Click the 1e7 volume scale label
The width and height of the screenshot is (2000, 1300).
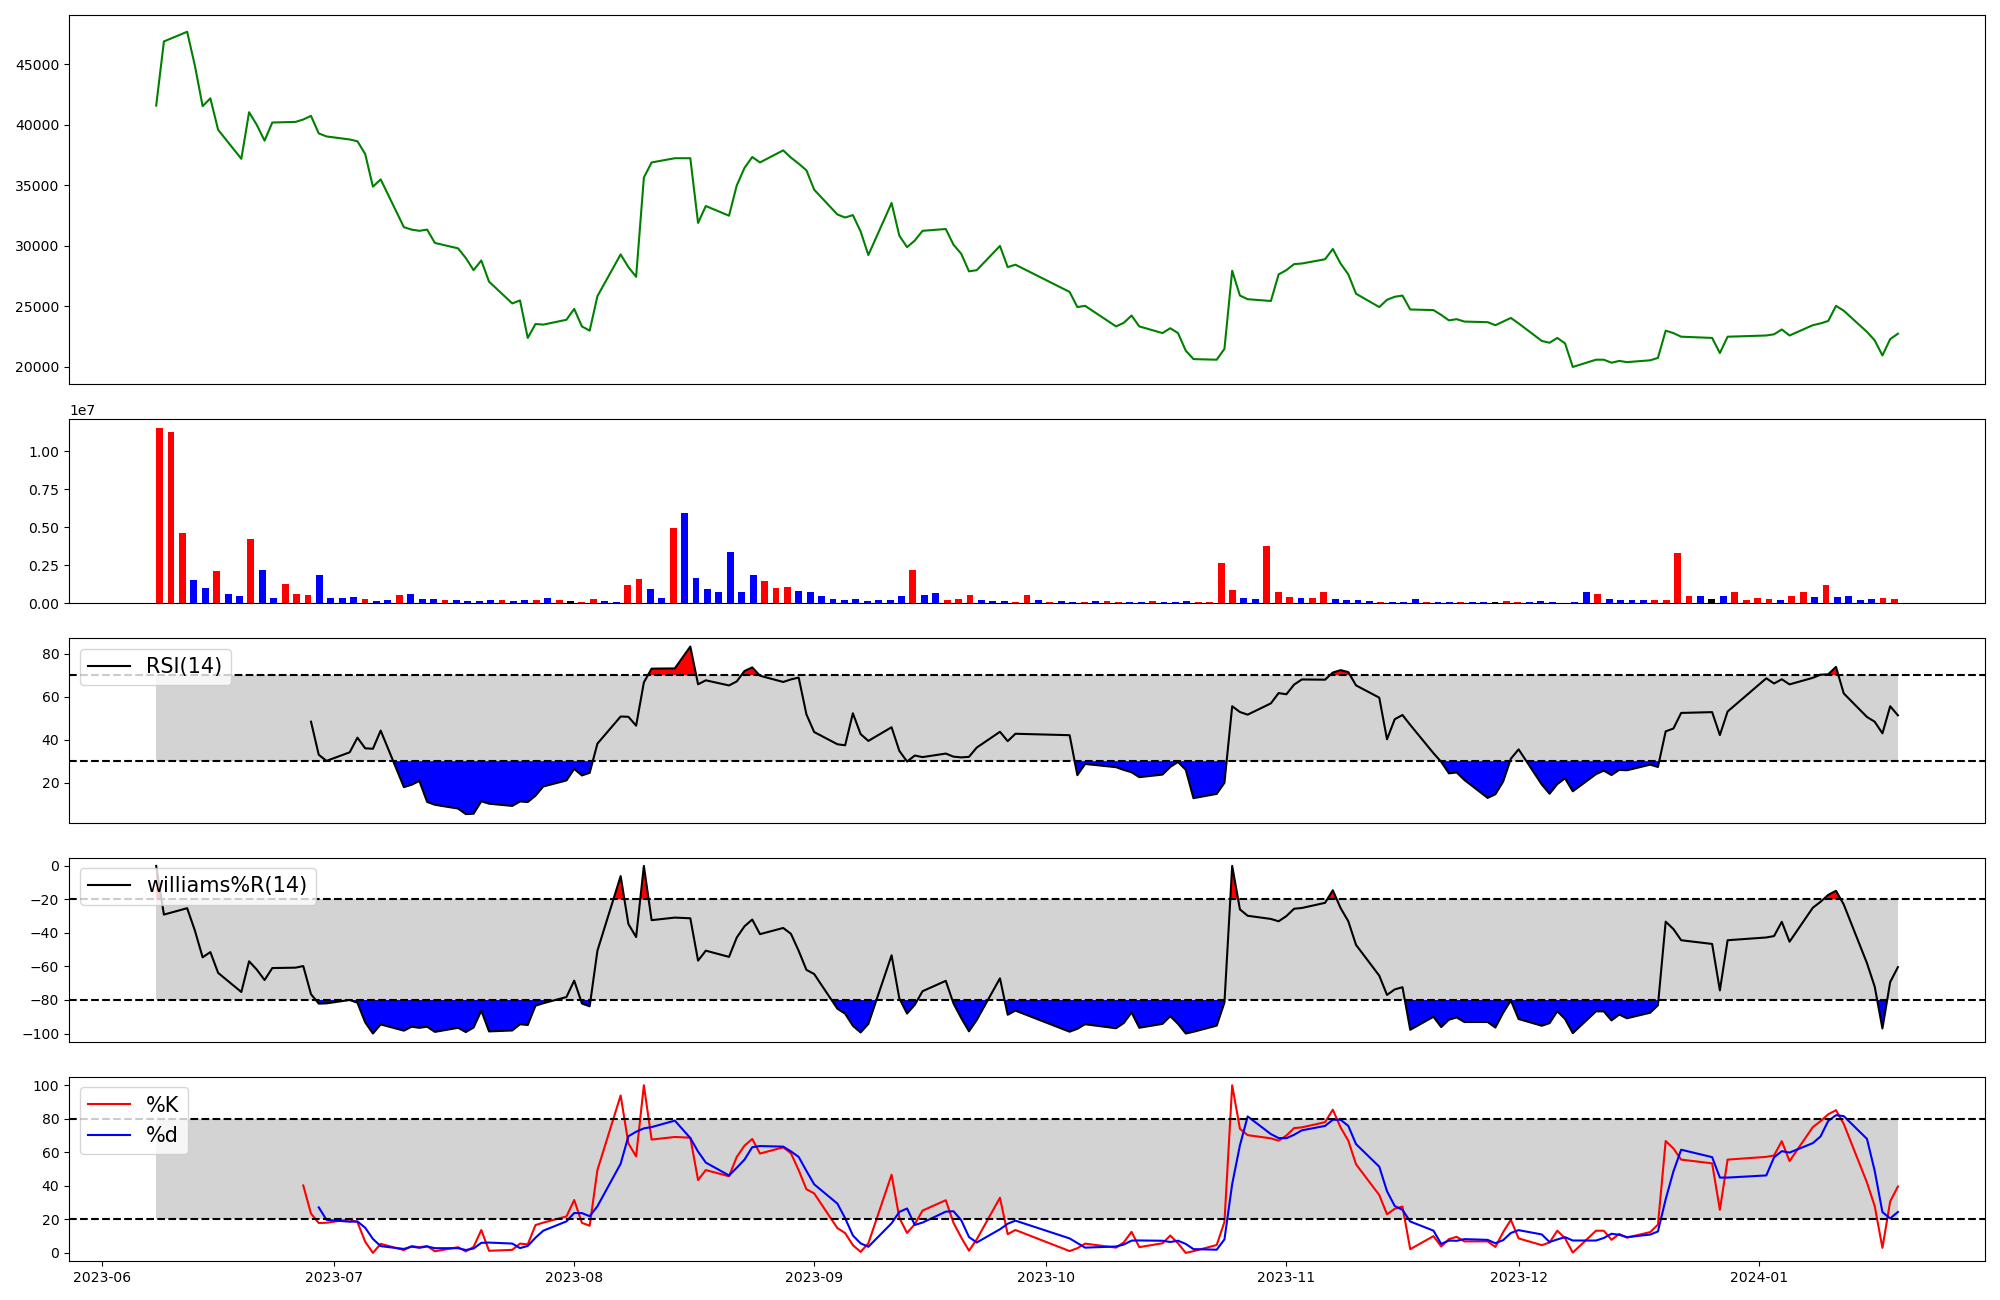click(x=82, y=410)
